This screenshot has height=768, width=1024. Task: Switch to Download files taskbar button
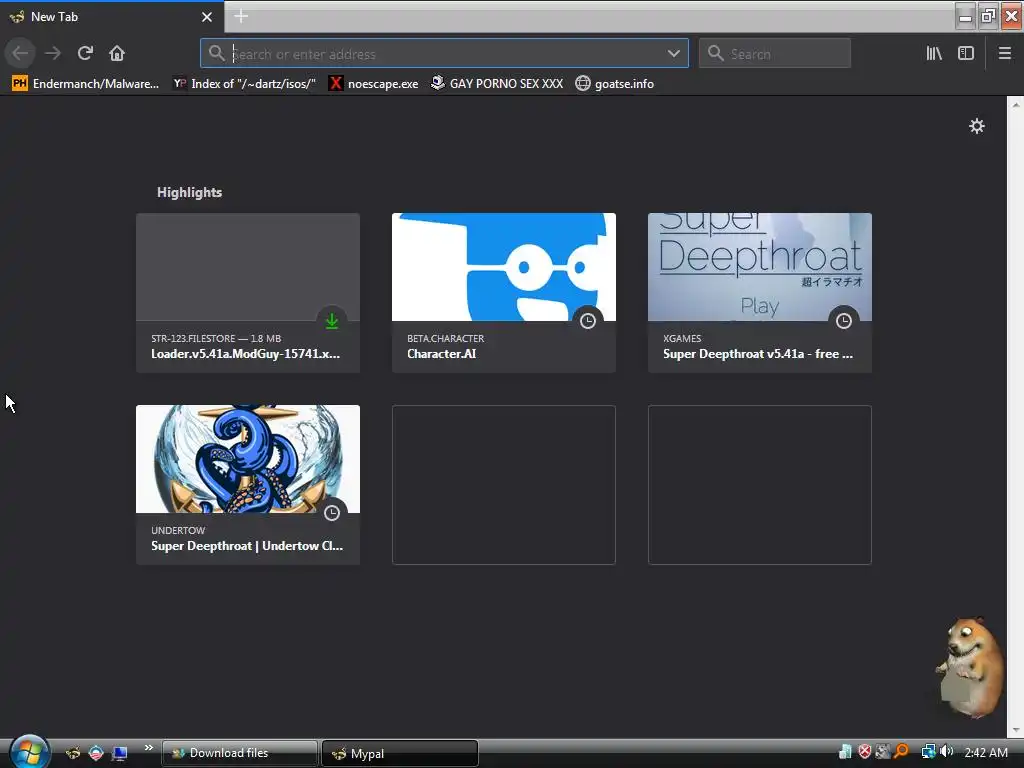(x=240, y=753)
